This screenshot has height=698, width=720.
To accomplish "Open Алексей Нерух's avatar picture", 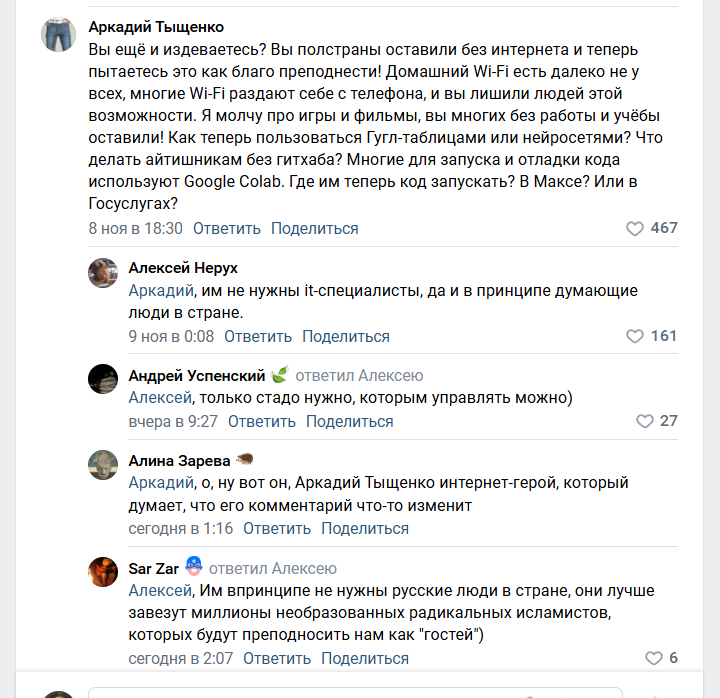I will point(103,273).
